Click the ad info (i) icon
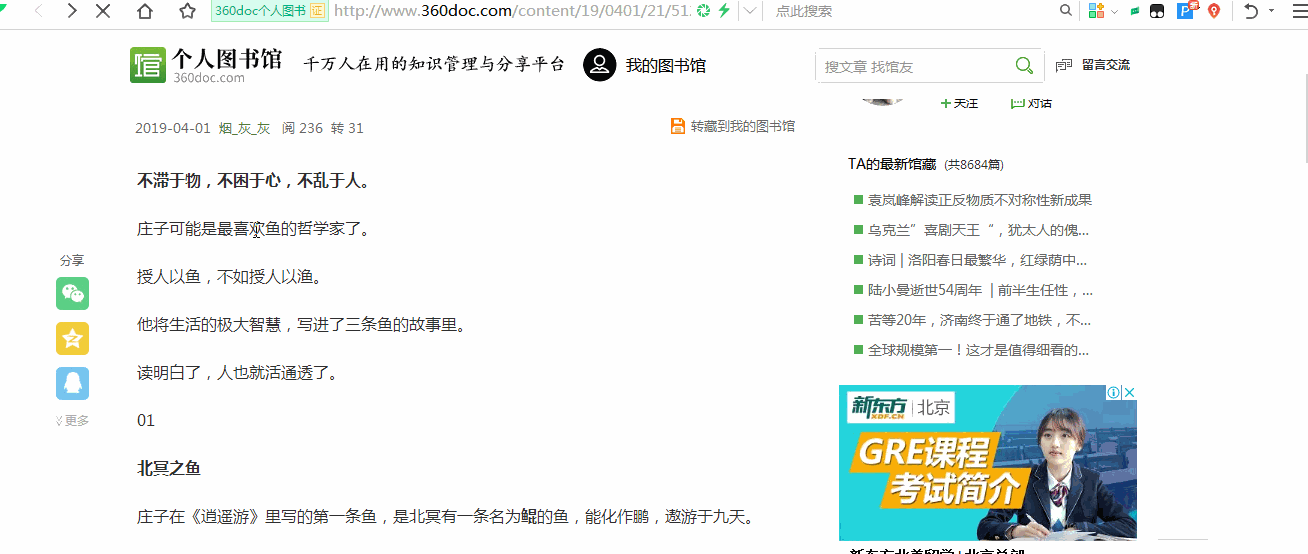Screen dimensions: 1308x554 1113,393
